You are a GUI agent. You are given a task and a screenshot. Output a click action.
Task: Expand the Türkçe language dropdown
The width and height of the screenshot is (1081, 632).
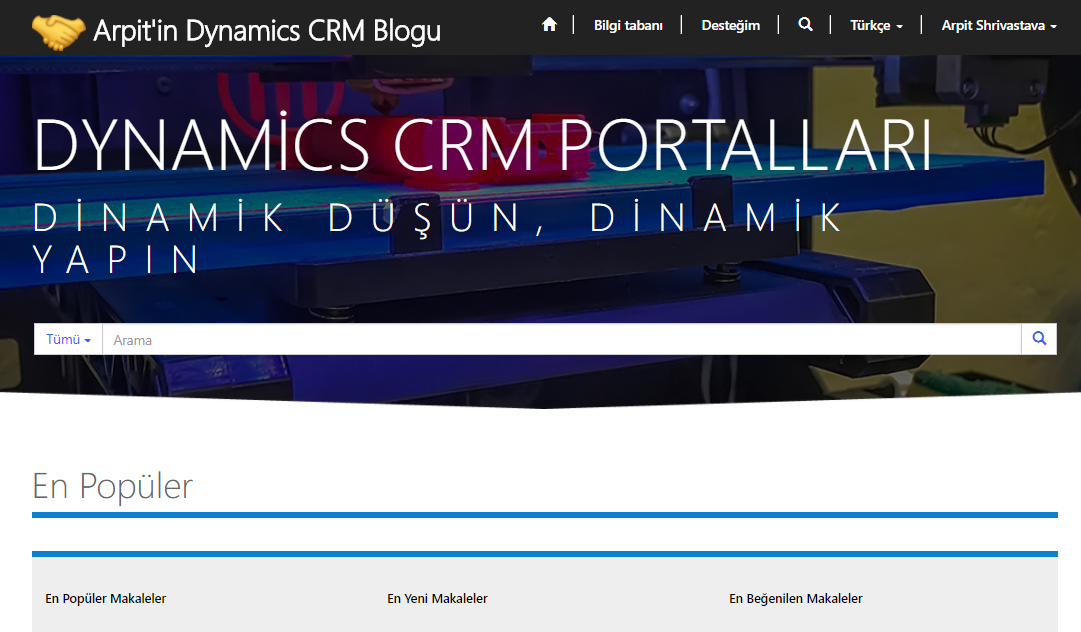(x=876, y=26)
